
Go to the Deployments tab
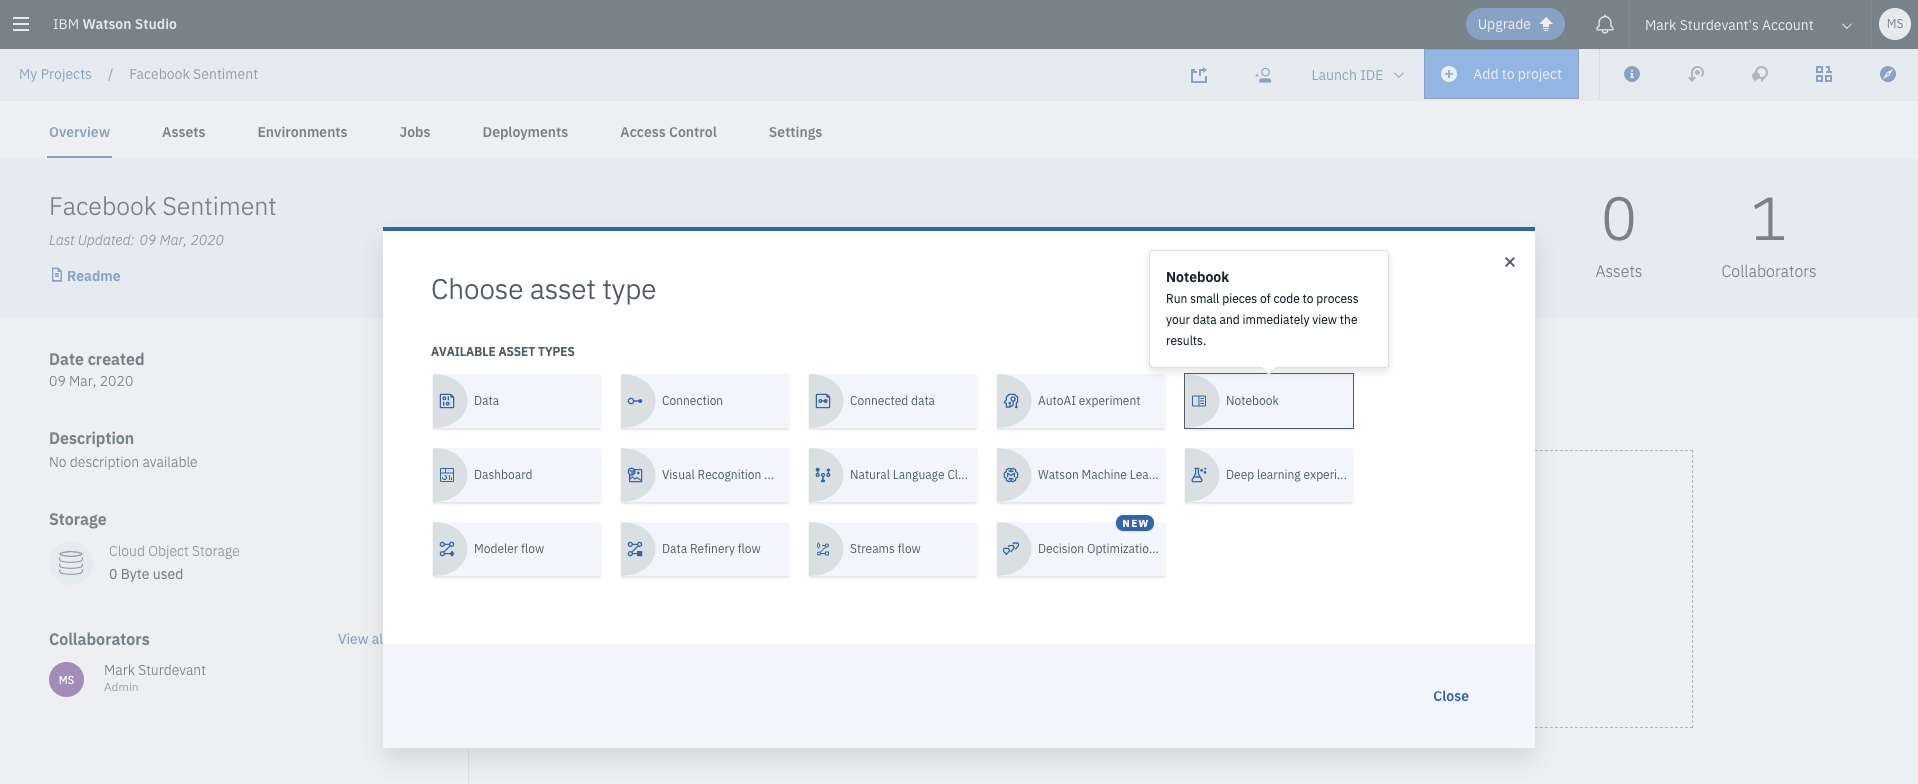pos(525,132)
